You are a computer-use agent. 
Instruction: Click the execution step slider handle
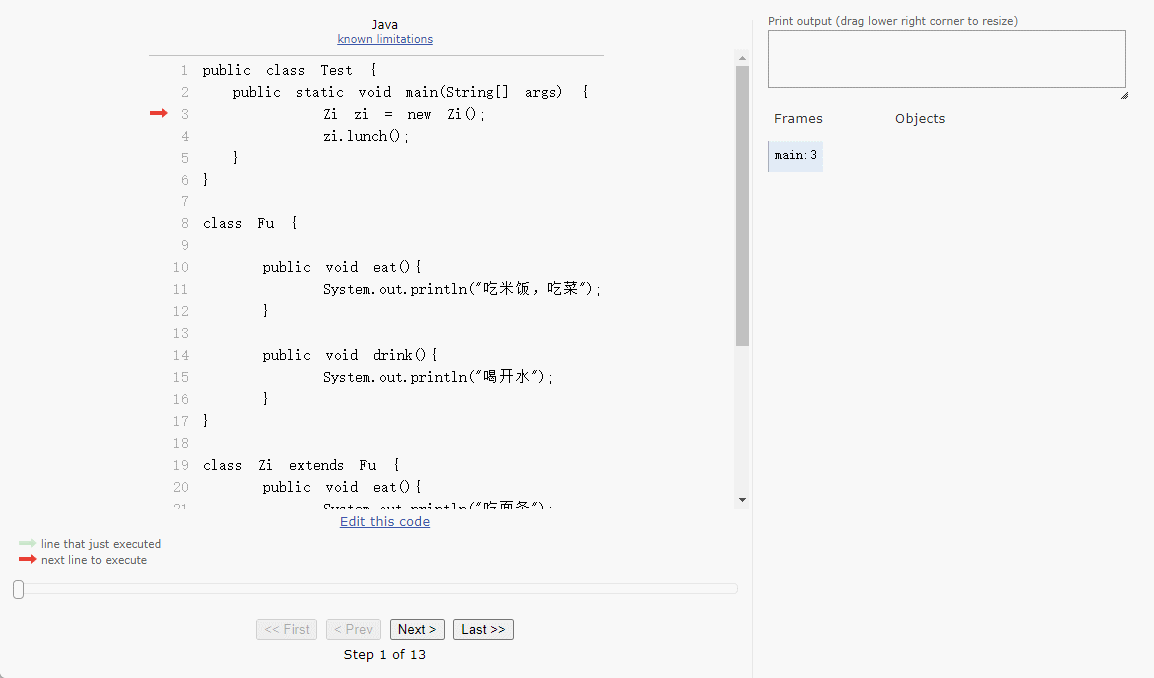click(x=18, y=590)
